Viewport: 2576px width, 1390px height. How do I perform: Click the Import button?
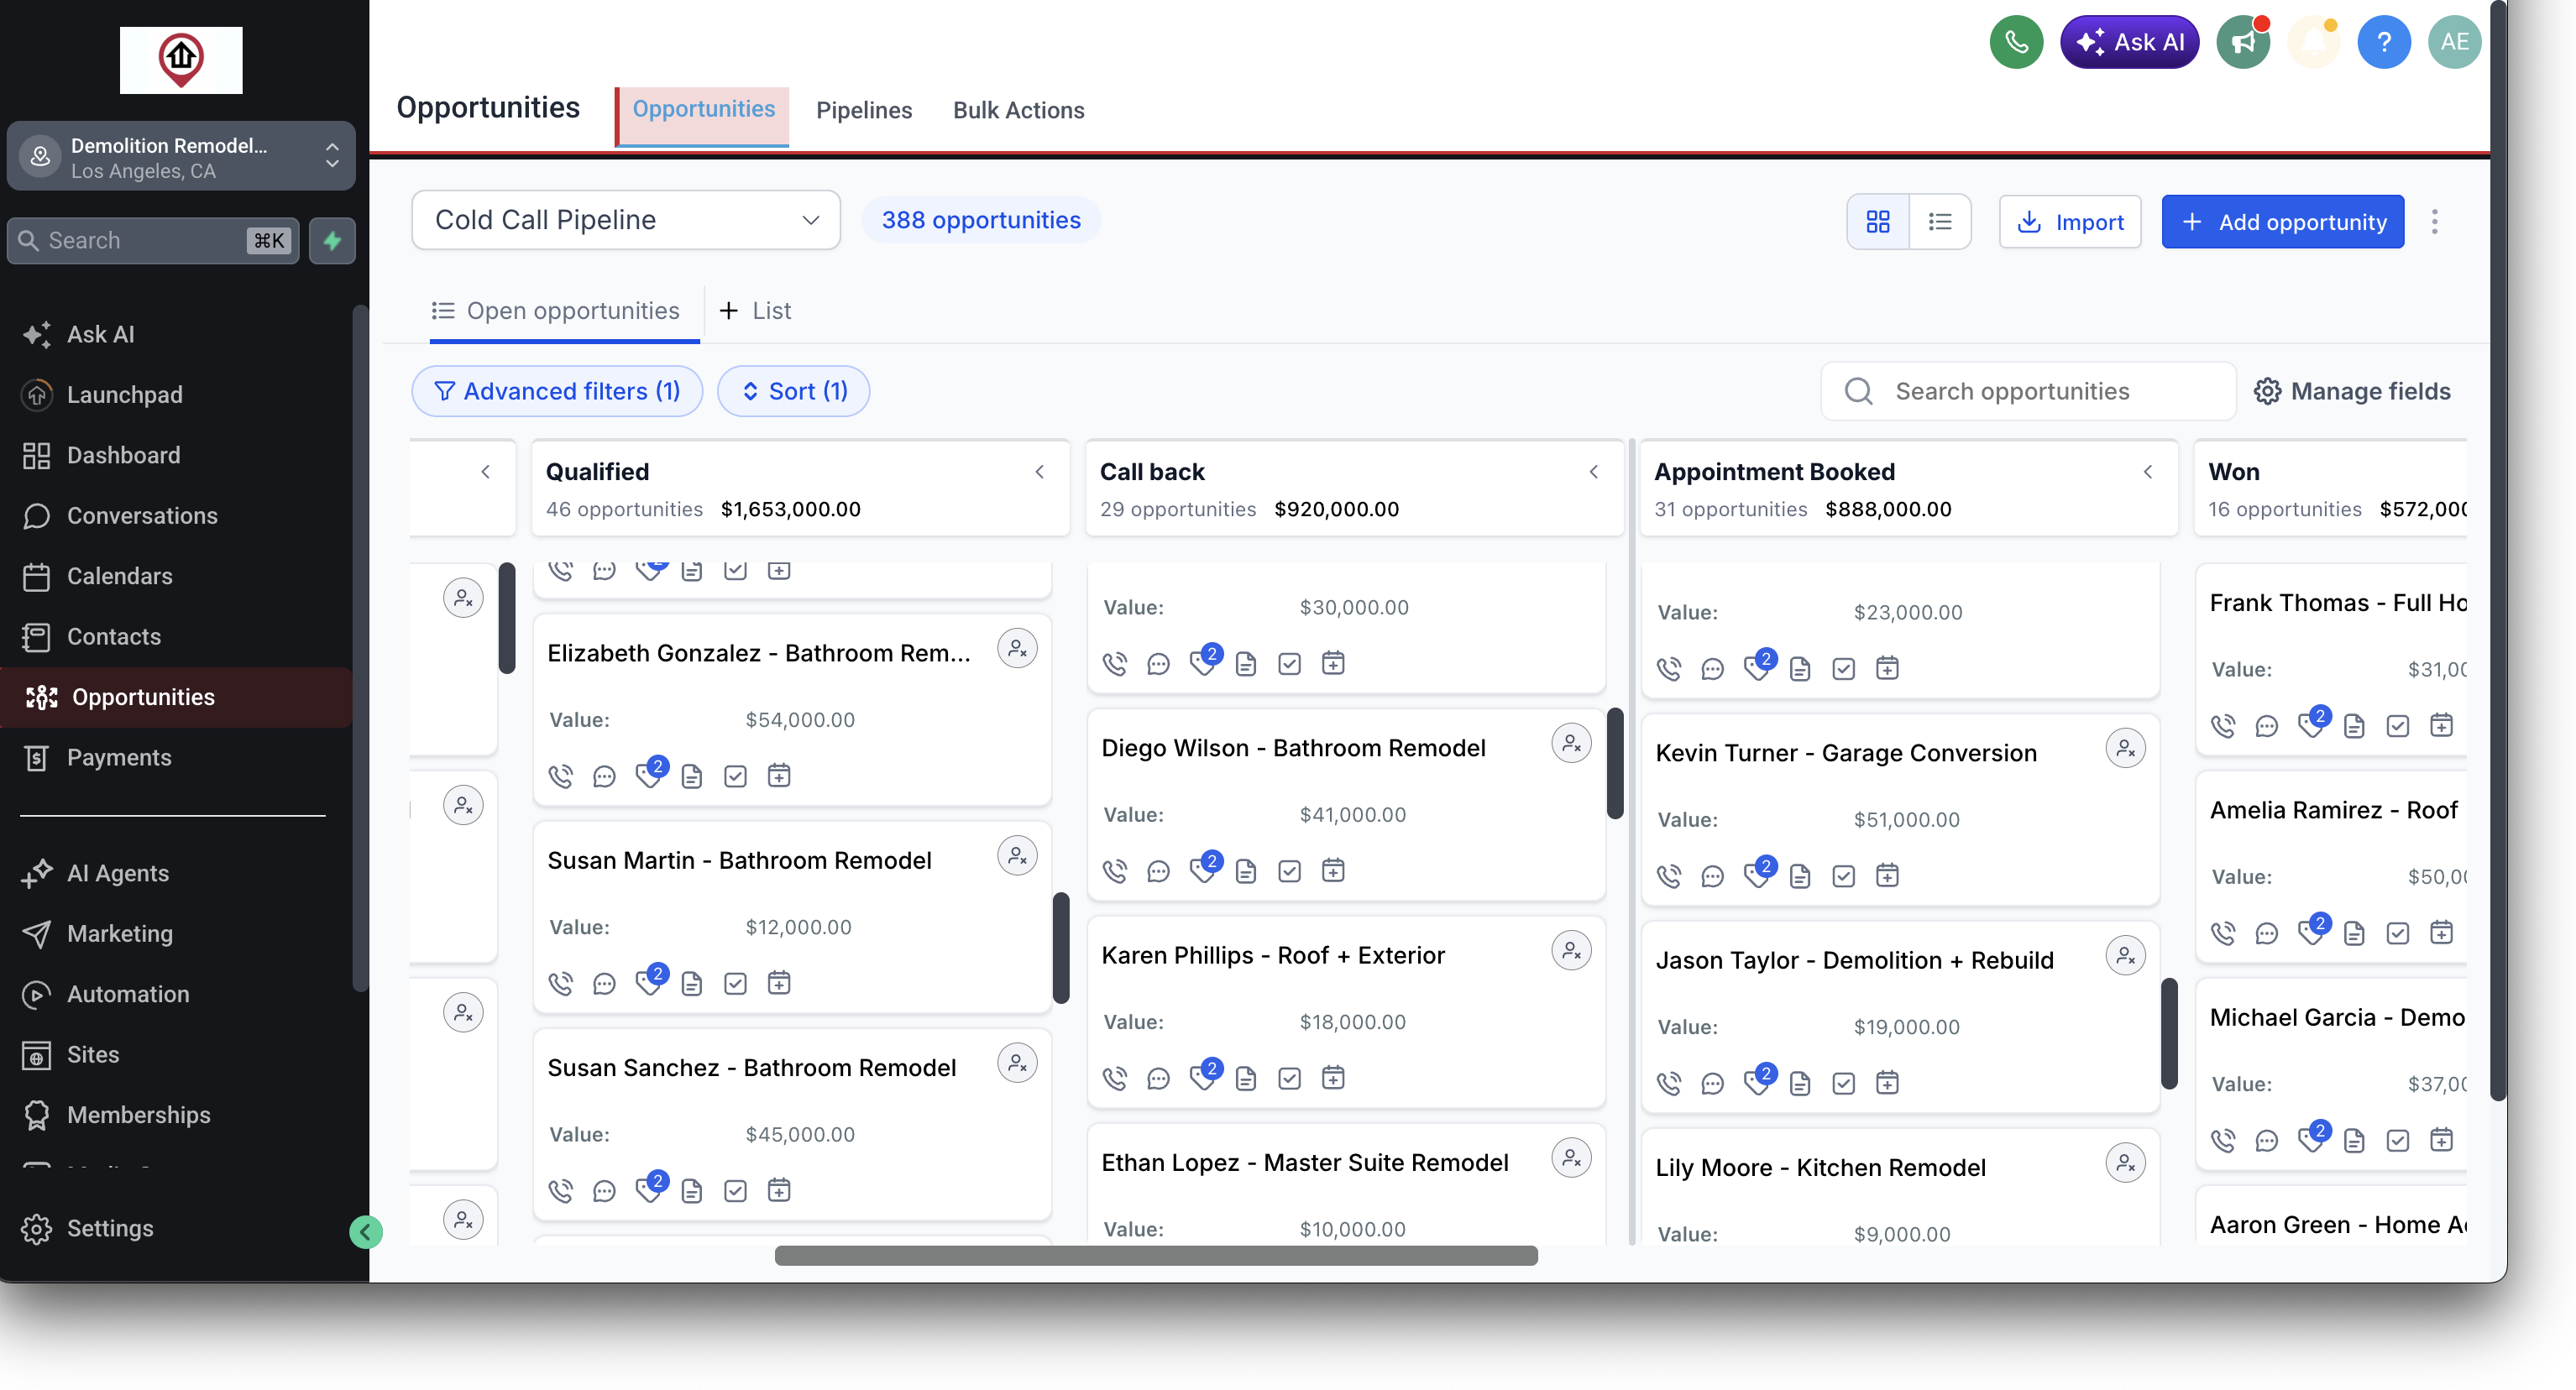[x=2069, y=222]
